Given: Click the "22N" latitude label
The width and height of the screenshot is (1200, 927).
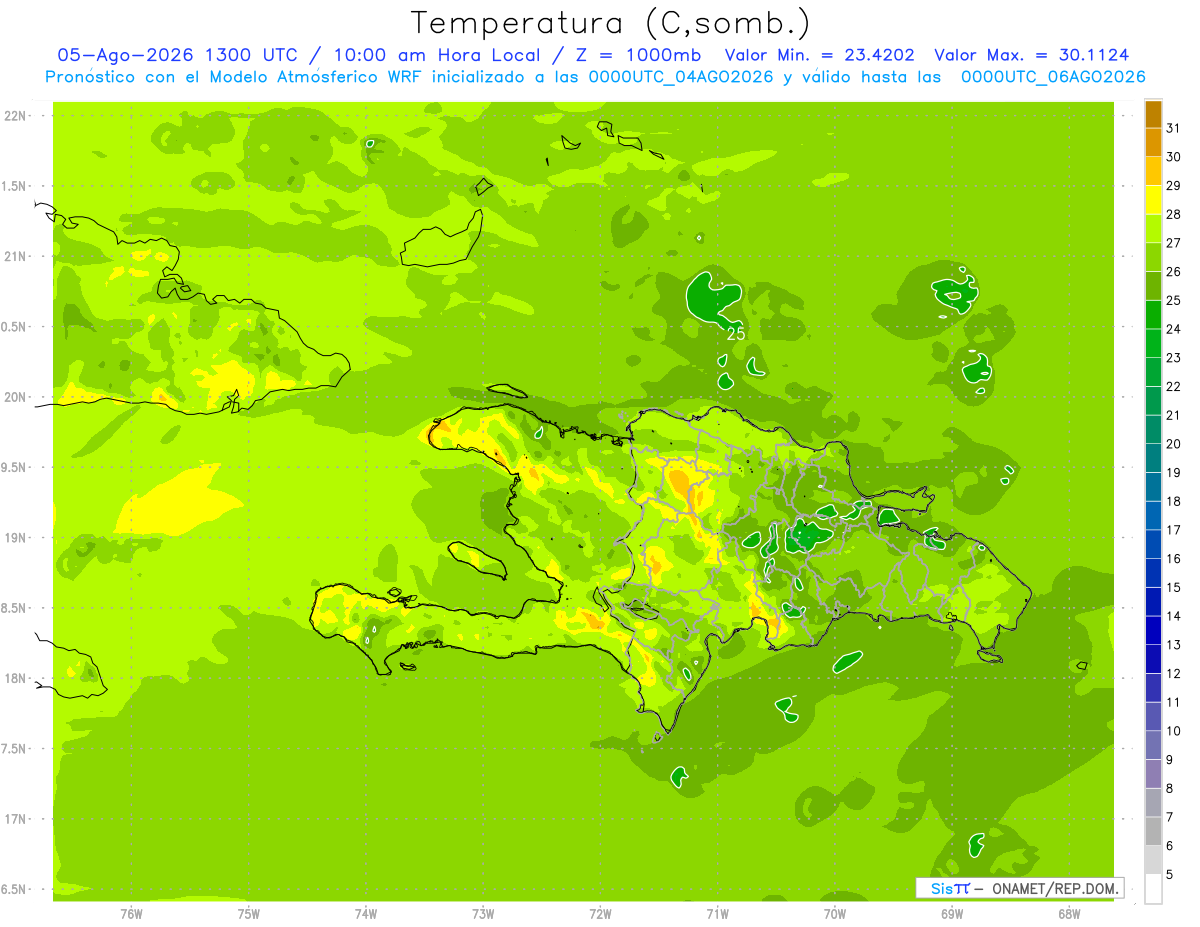Looking at the screenshot, I should click(x=16, y=116).
